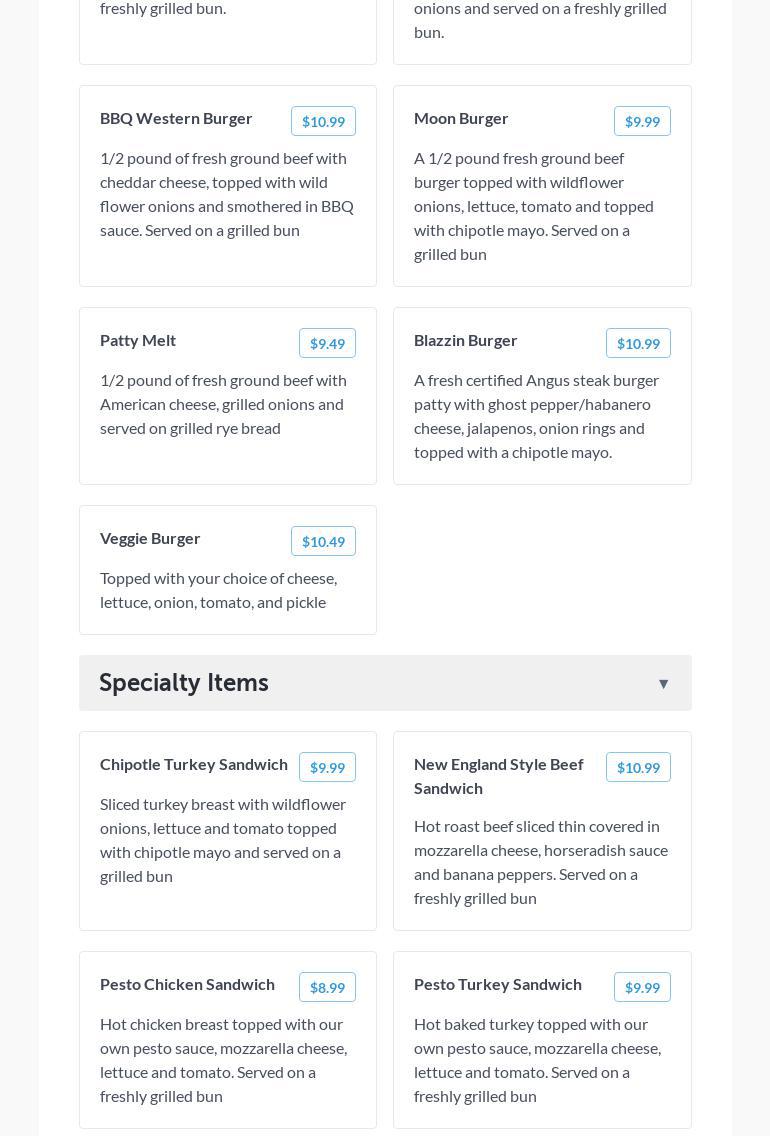The width and height of the screenshot is (770, 1136).
Task: Open the BBQ Western Burger item title
Action: [176, 118]
